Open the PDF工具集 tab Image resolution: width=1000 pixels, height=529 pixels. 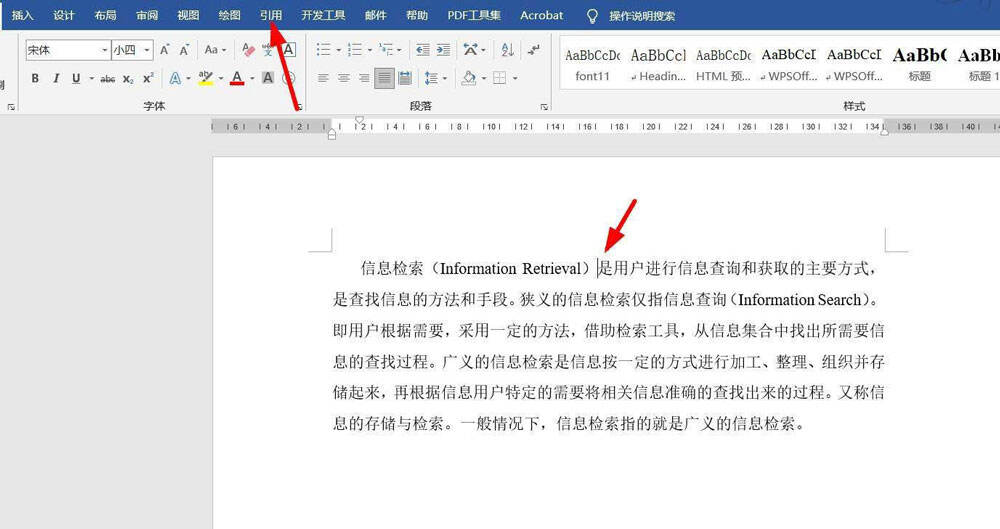(x=474, y=15)
